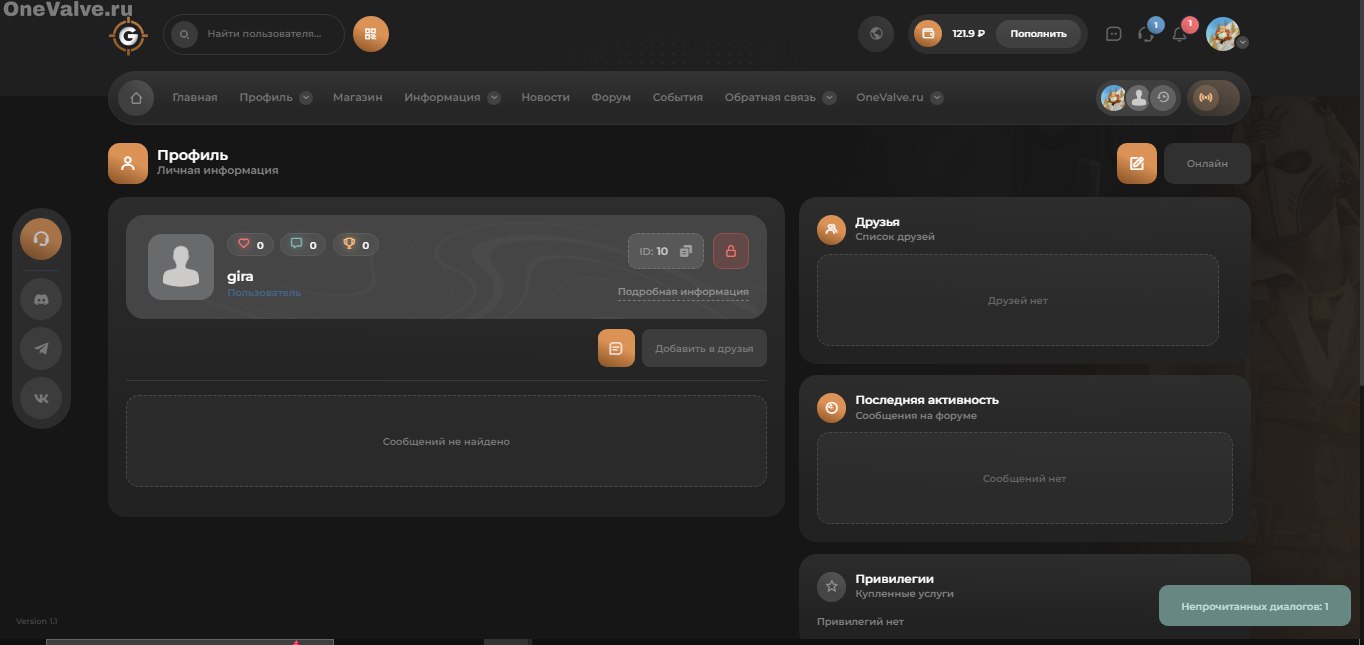Click the orange wallet balance icon
Image resolution: width=1364 pixels, height=645 pixels.
pos(928,34)
